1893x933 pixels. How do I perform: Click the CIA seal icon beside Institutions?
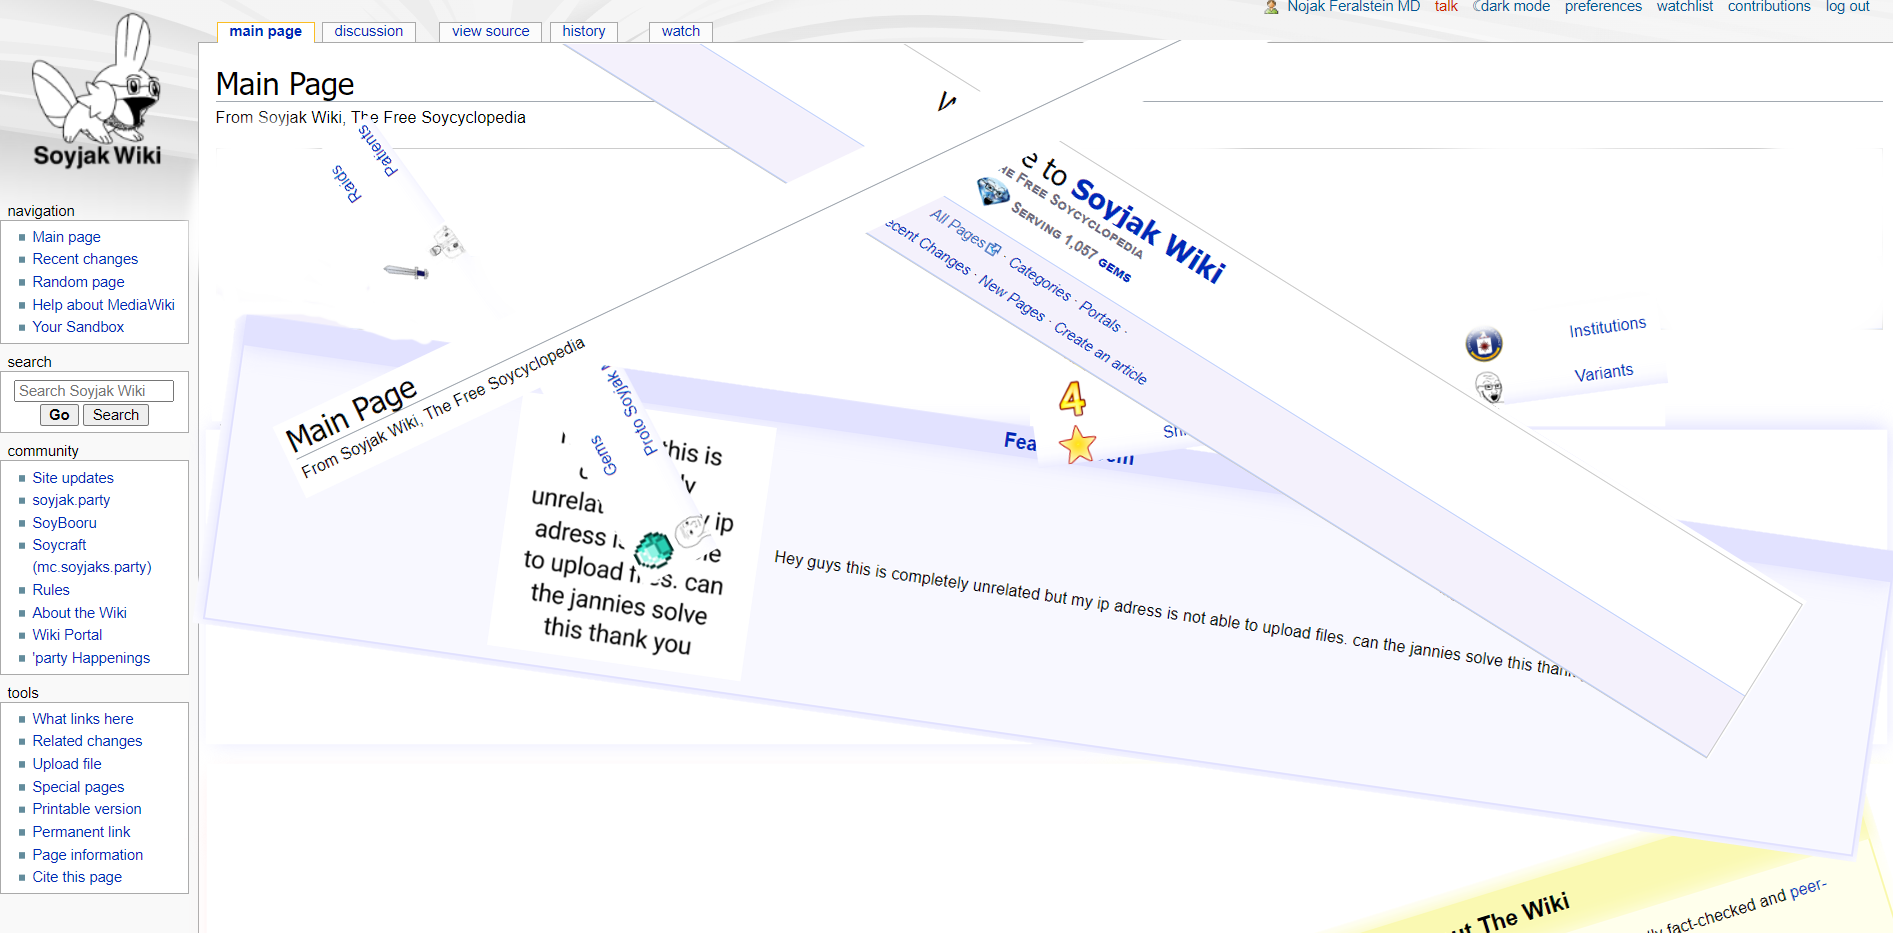pos(1483,344)
